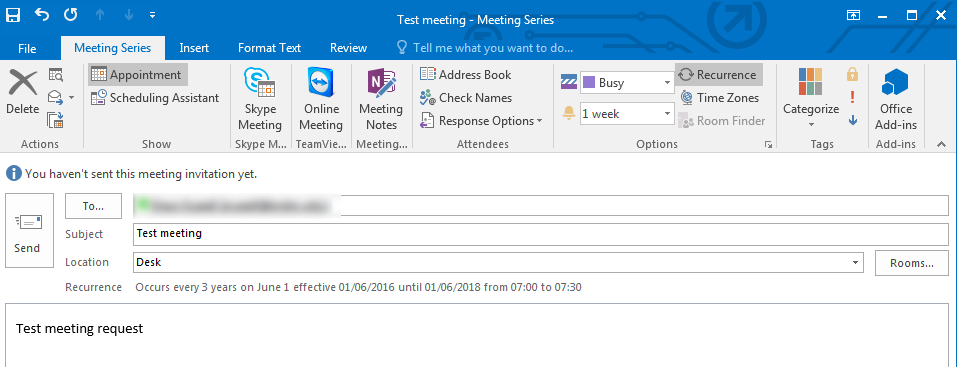Switch to the Insert tab
Screen dimensions: 957x367
[x=194, y=48]
